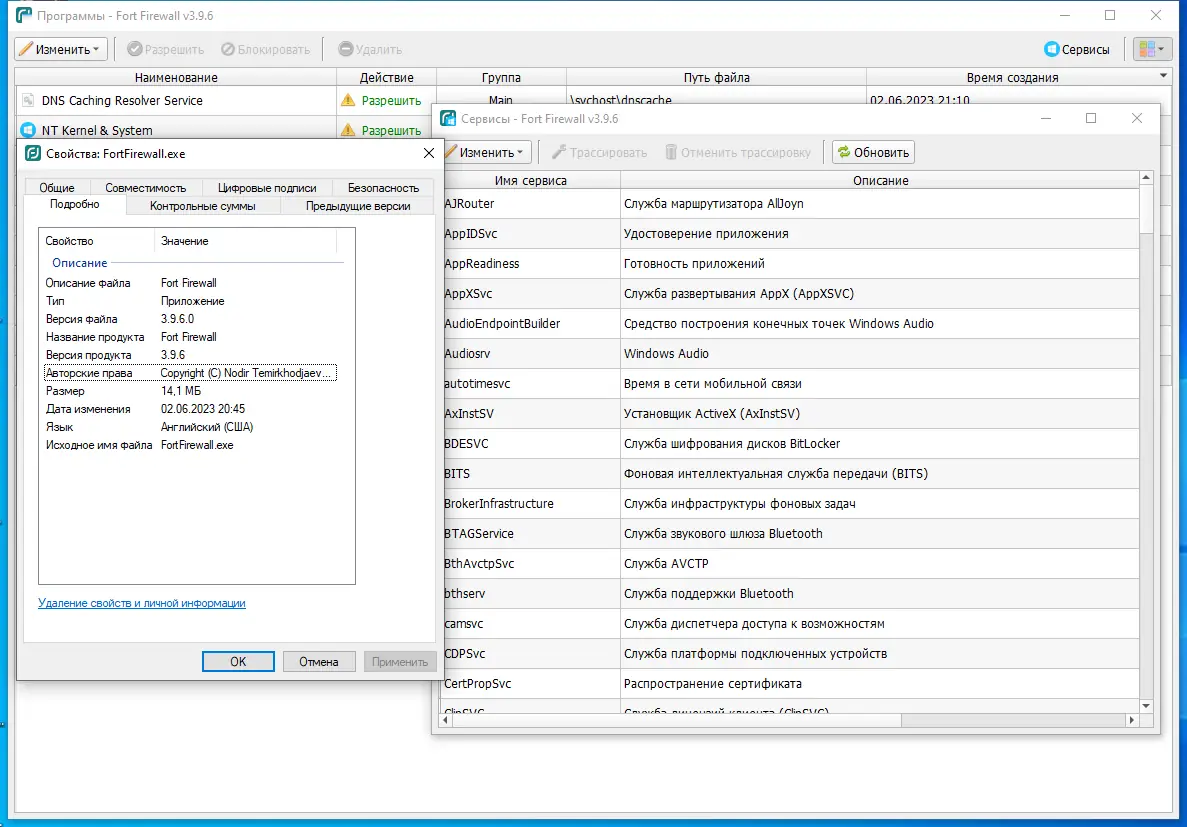Switch to the Контрольные суммы tab
Image resolution: width=1187 pixels, height=827 pixels.
point(203,206)
